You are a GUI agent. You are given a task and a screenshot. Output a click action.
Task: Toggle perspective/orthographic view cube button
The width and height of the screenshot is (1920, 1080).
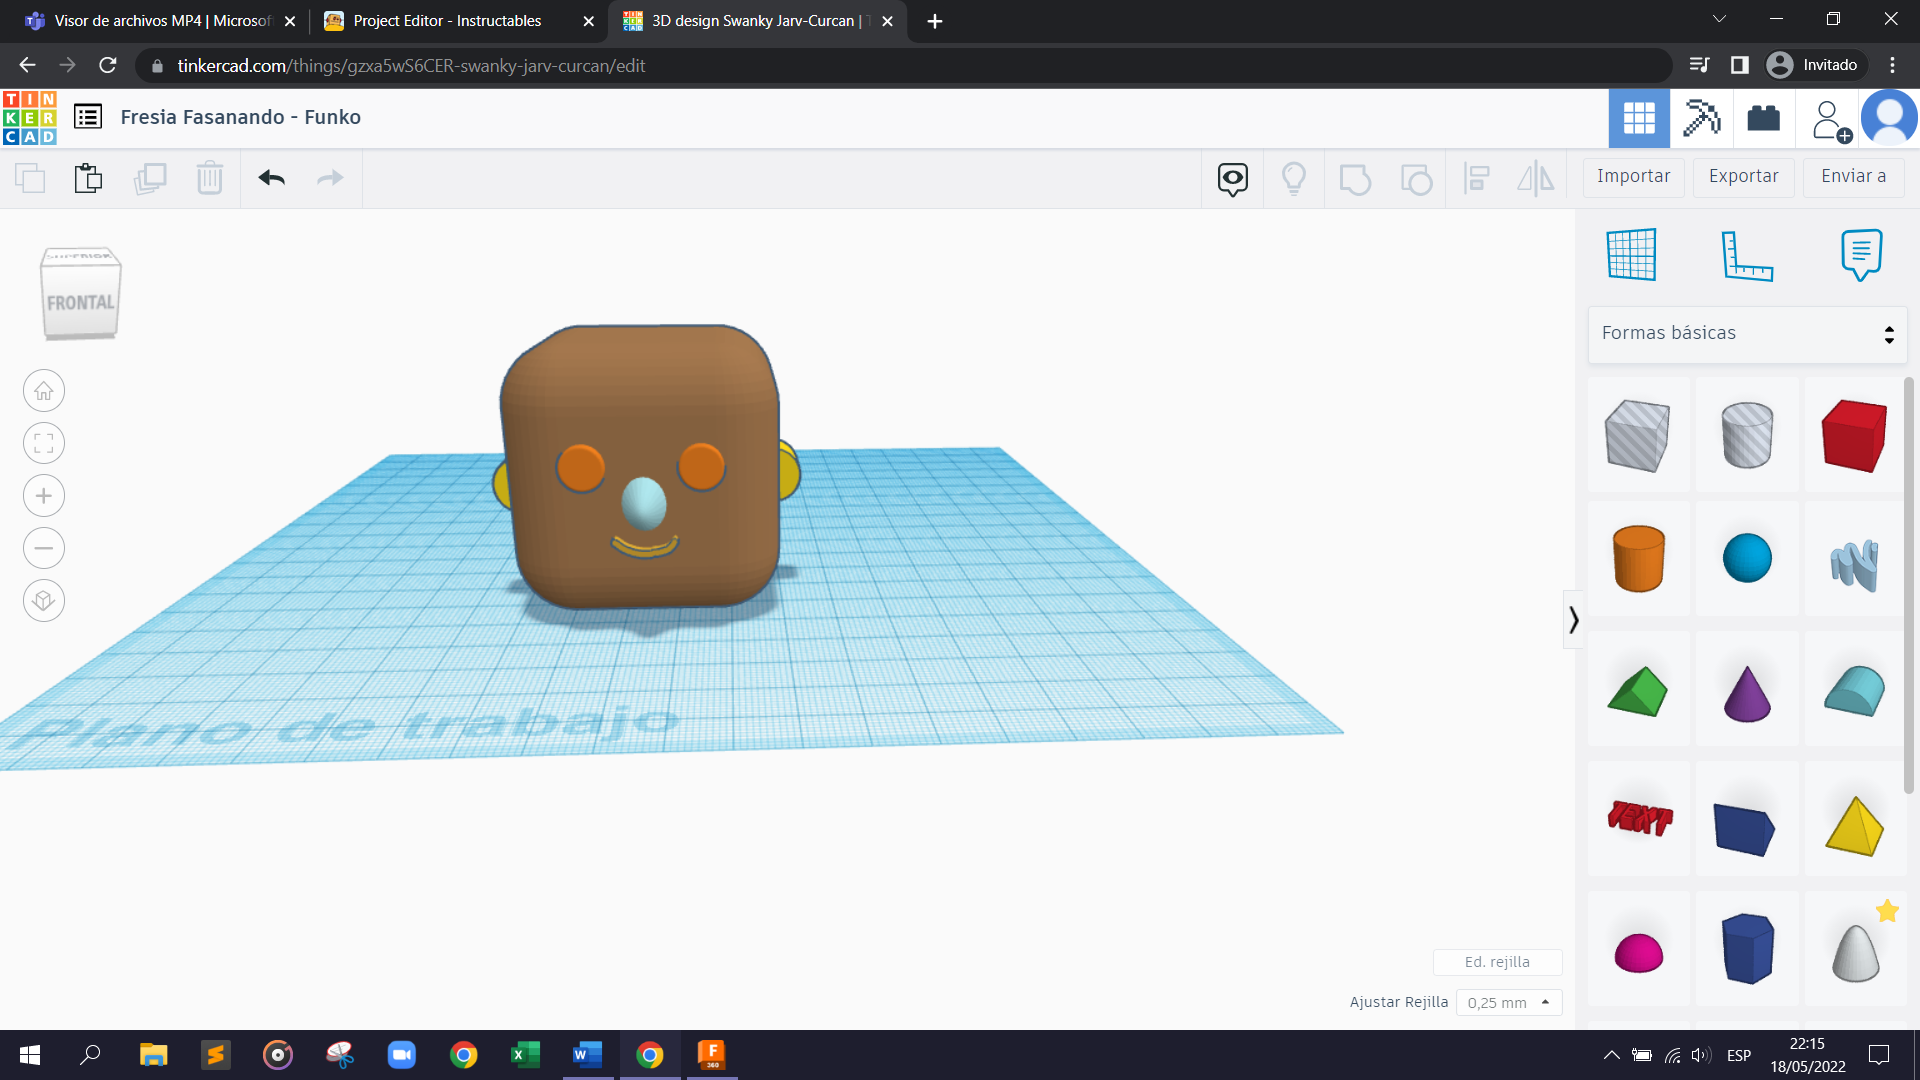[x=44, y=601]
